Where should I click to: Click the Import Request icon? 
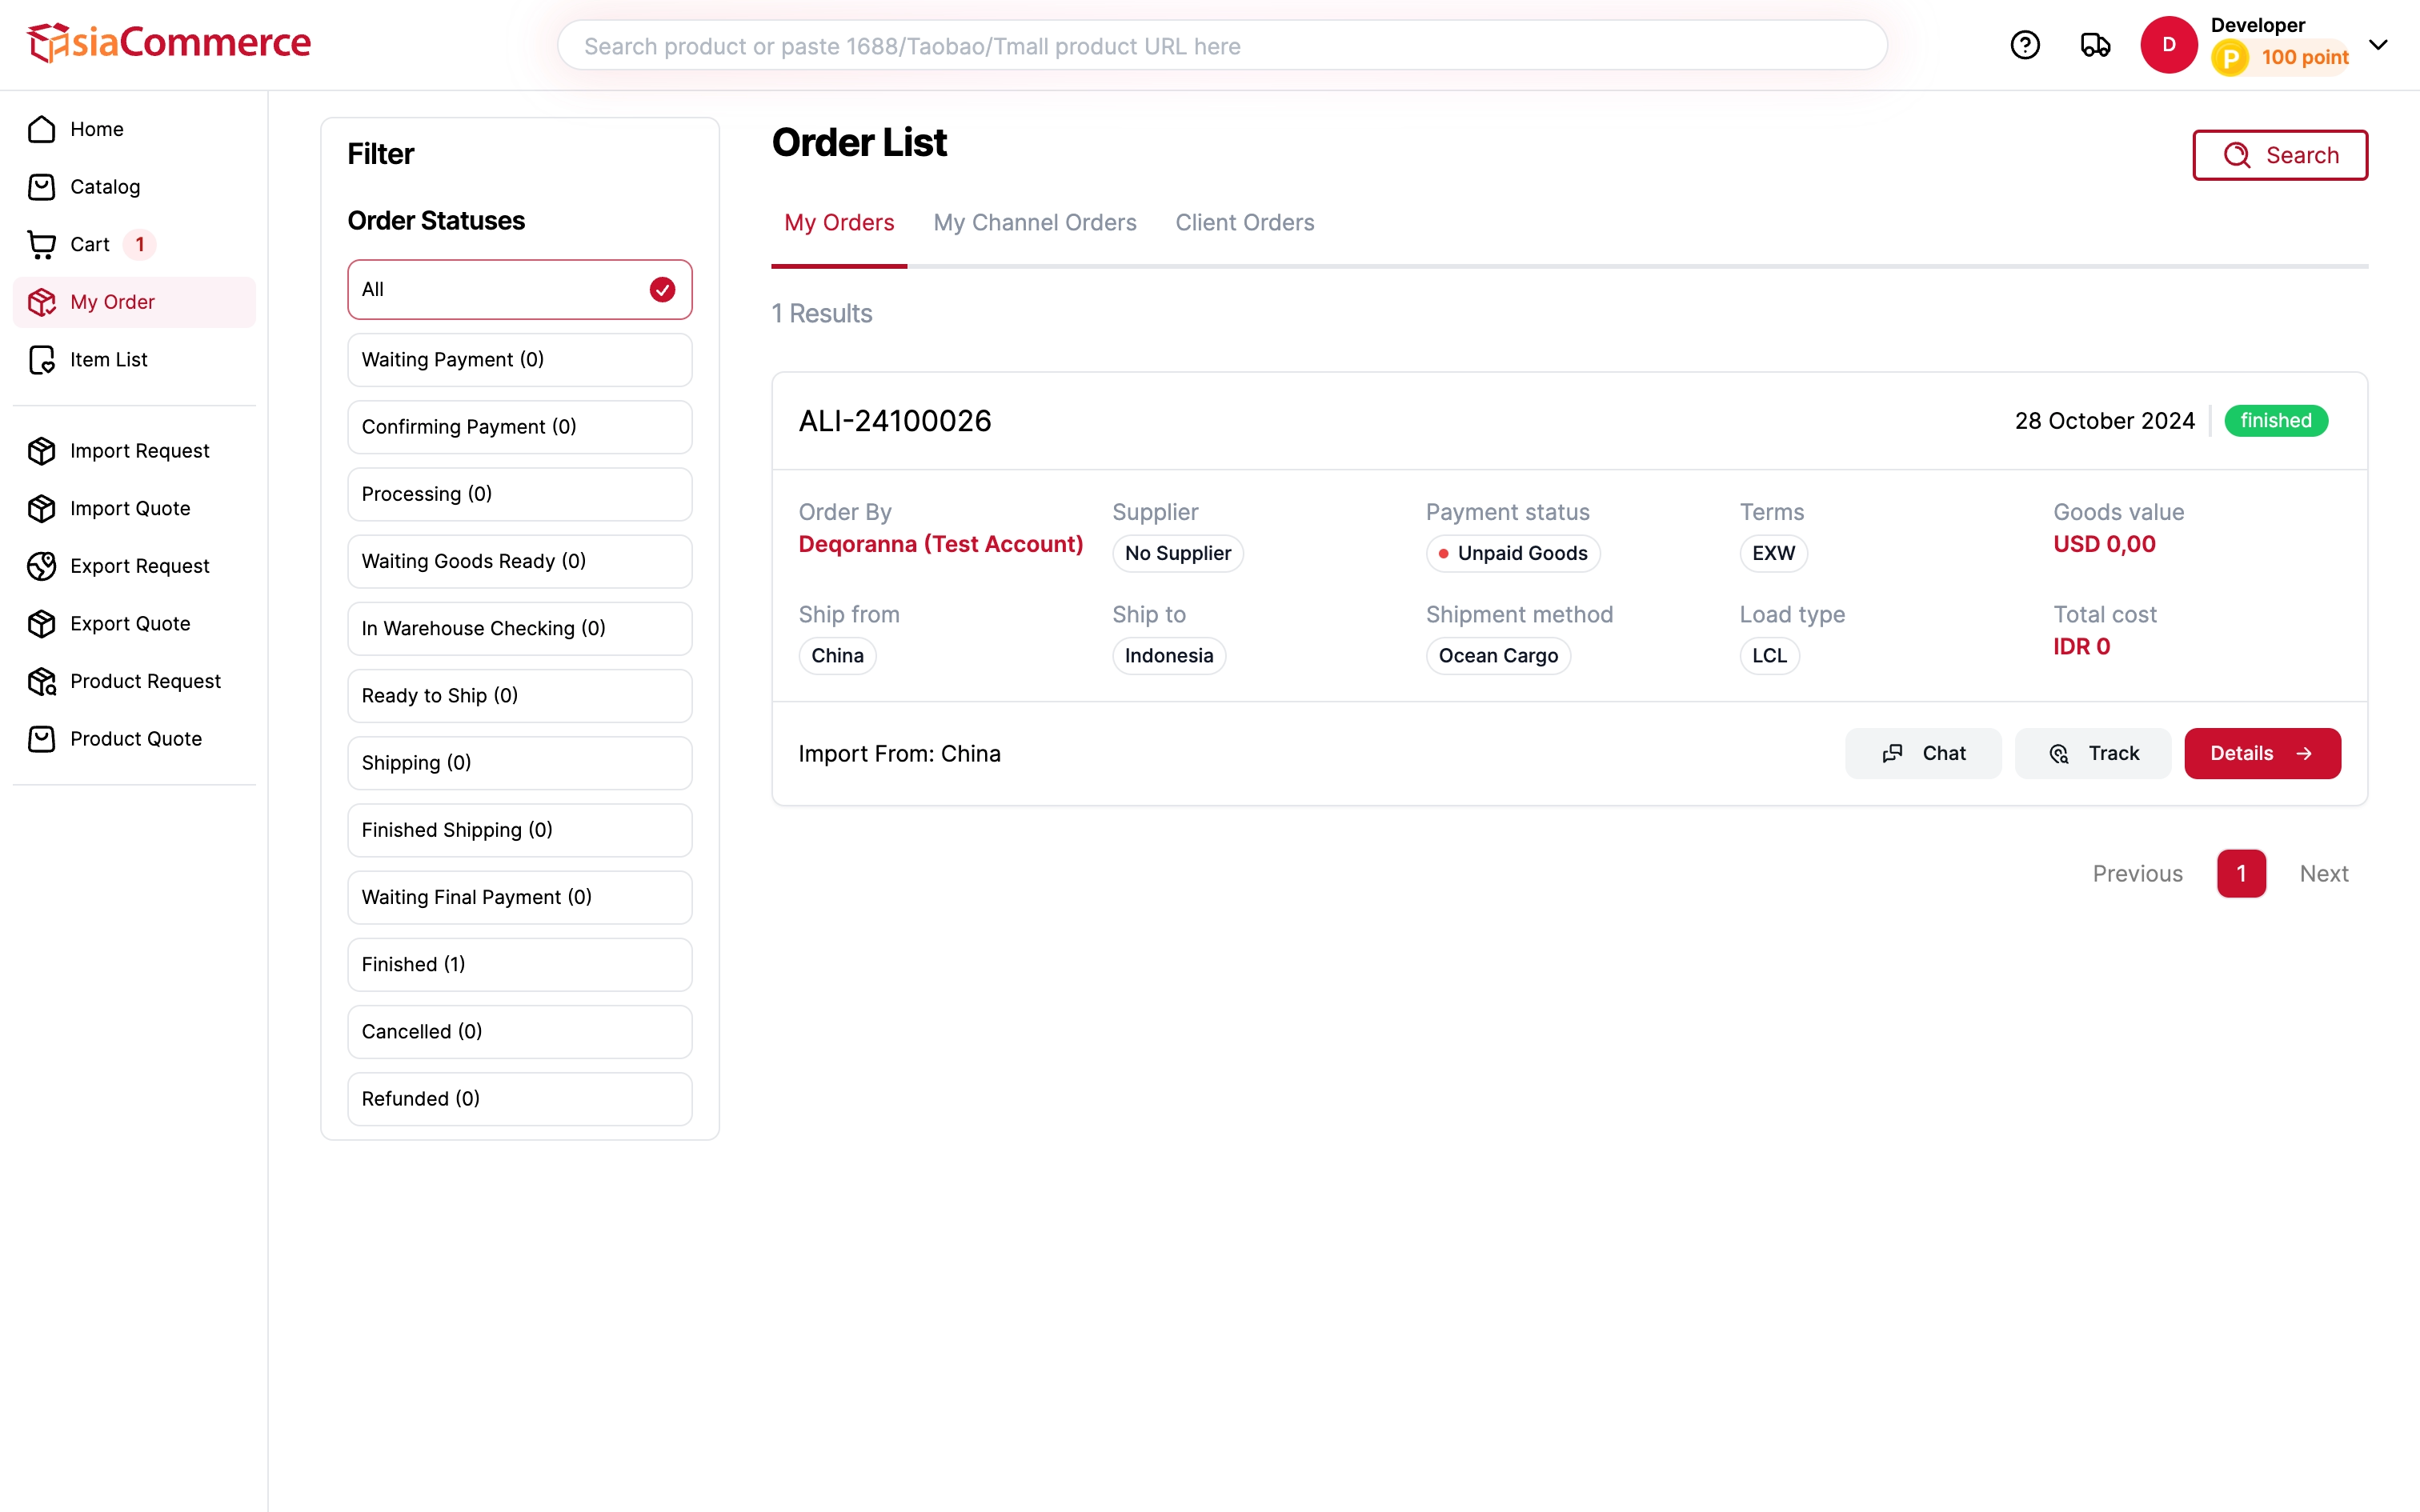(x=42, y=451)
